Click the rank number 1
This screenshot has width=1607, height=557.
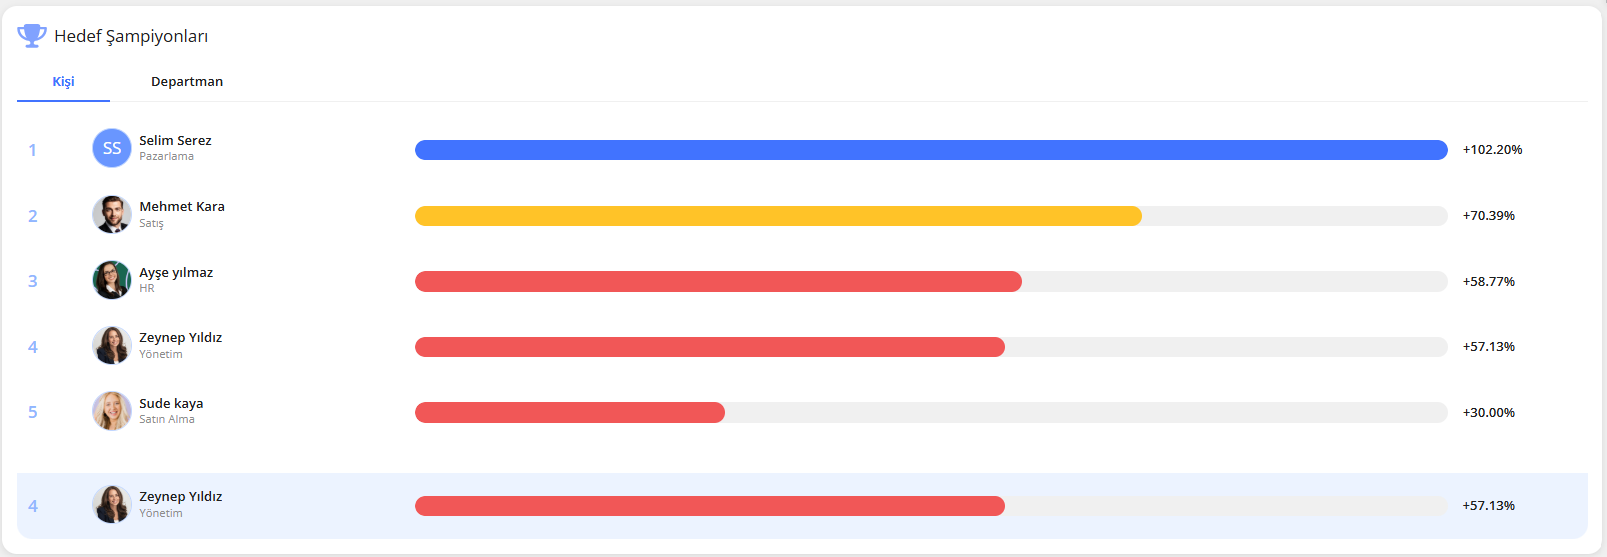click(x=32, y=150)
